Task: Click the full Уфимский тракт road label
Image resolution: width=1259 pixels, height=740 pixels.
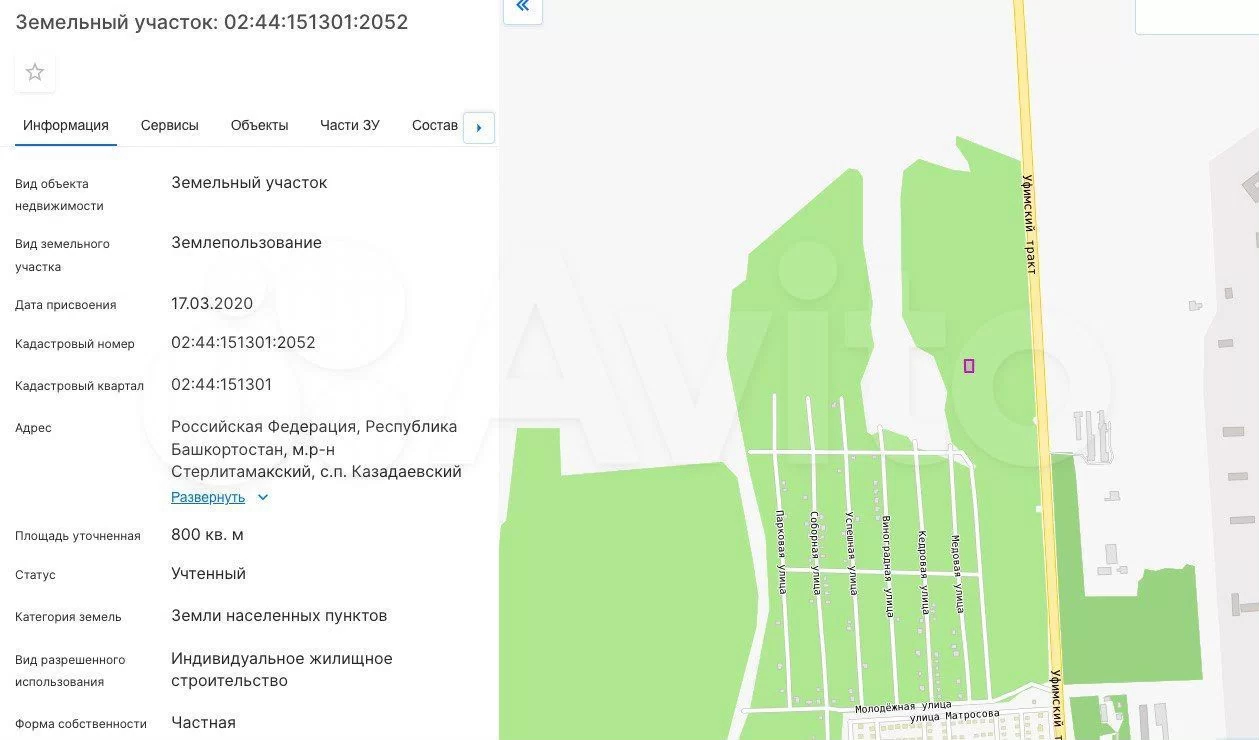Action: click(x=1029, y=225)
